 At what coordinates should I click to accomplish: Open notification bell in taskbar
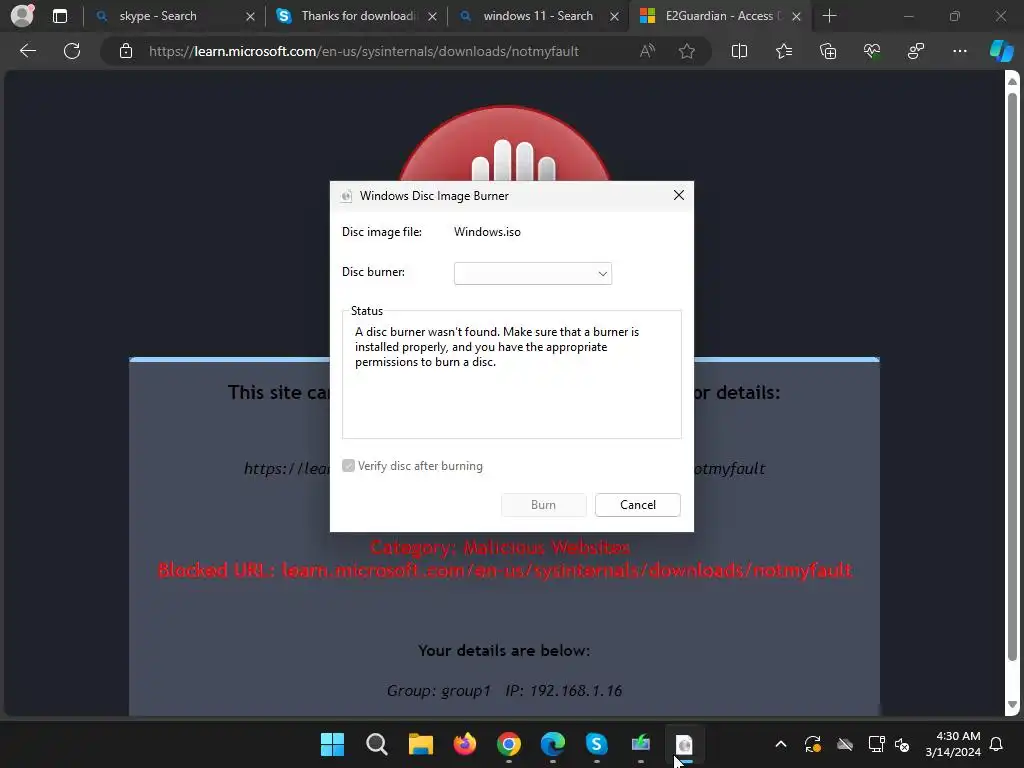coord(996,744)
